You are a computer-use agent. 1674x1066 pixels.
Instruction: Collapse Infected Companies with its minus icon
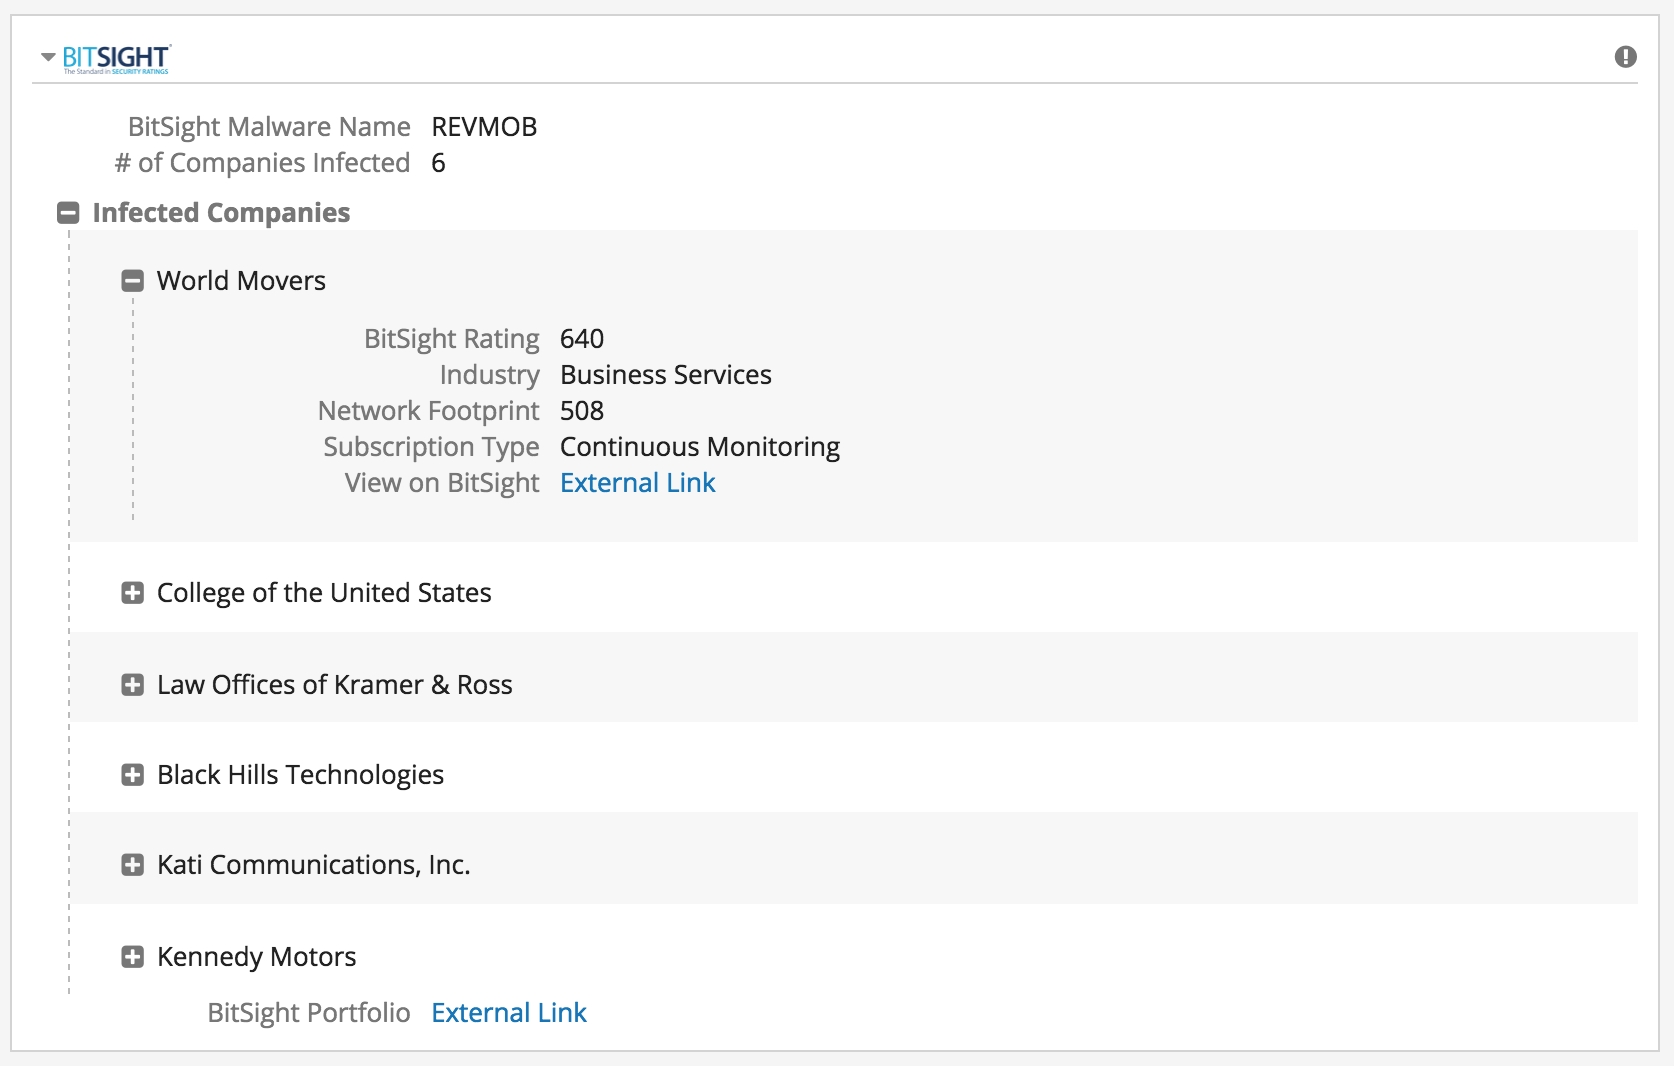click(68, 213)
